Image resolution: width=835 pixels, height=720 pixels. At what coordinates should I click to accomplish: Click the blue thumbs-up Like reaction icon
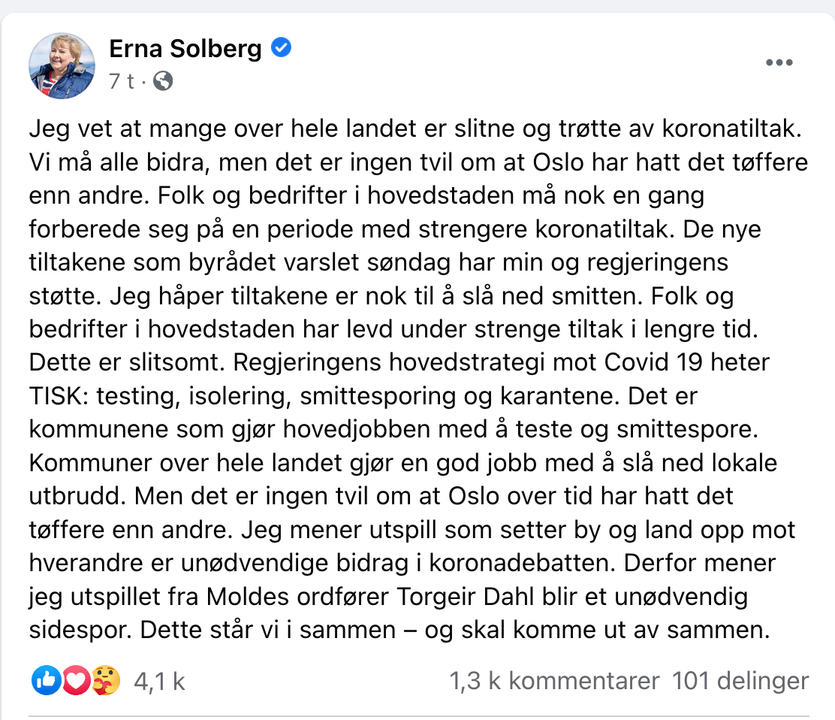tap(46, 680)
